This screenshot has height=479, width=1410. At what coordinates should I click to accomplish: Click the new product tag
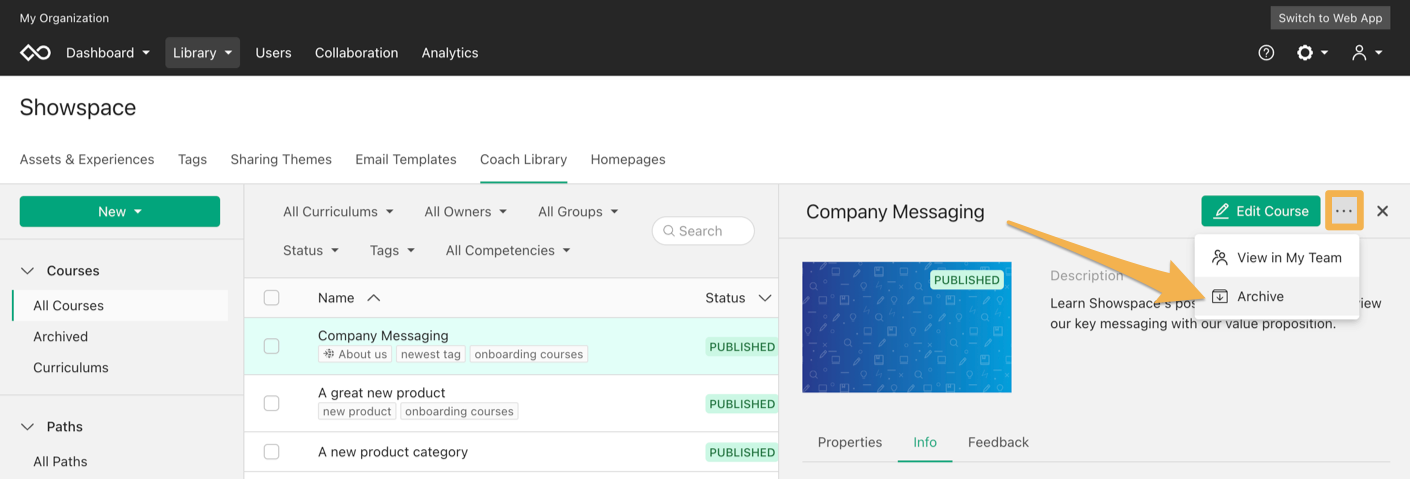point(357,411)
